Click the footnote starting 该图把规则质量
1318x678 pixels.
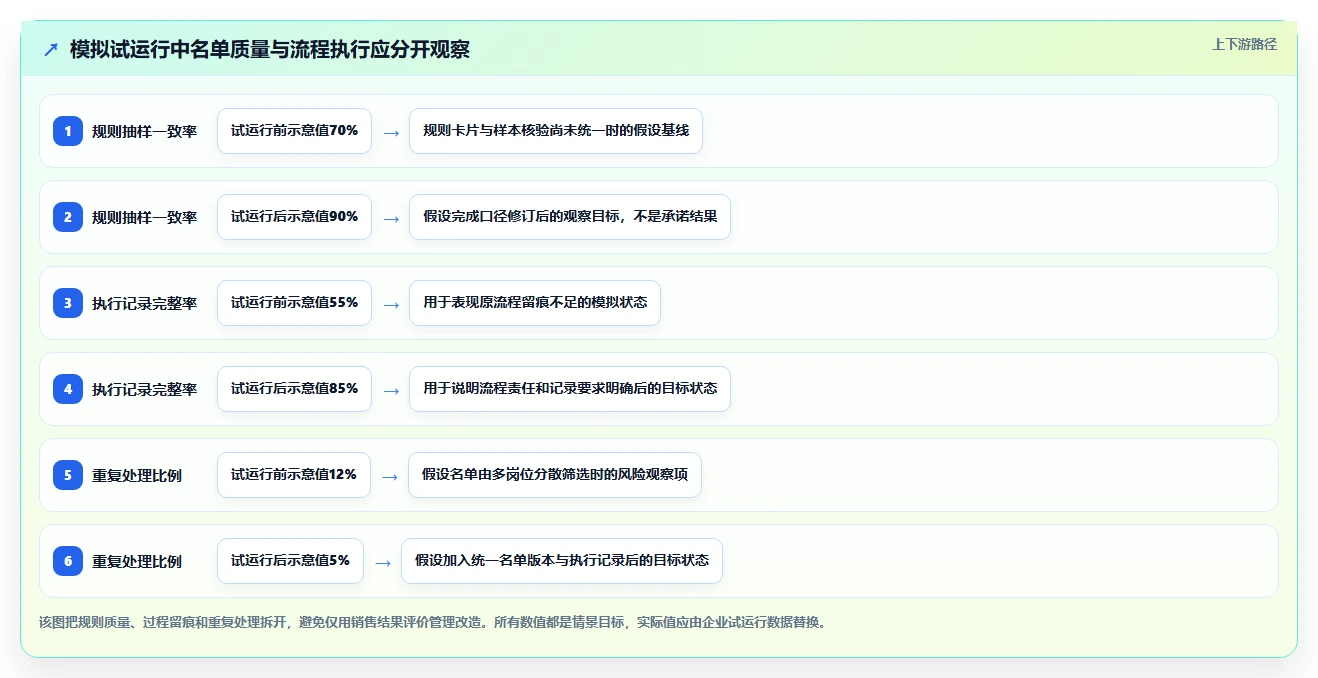tap(433, 622)
